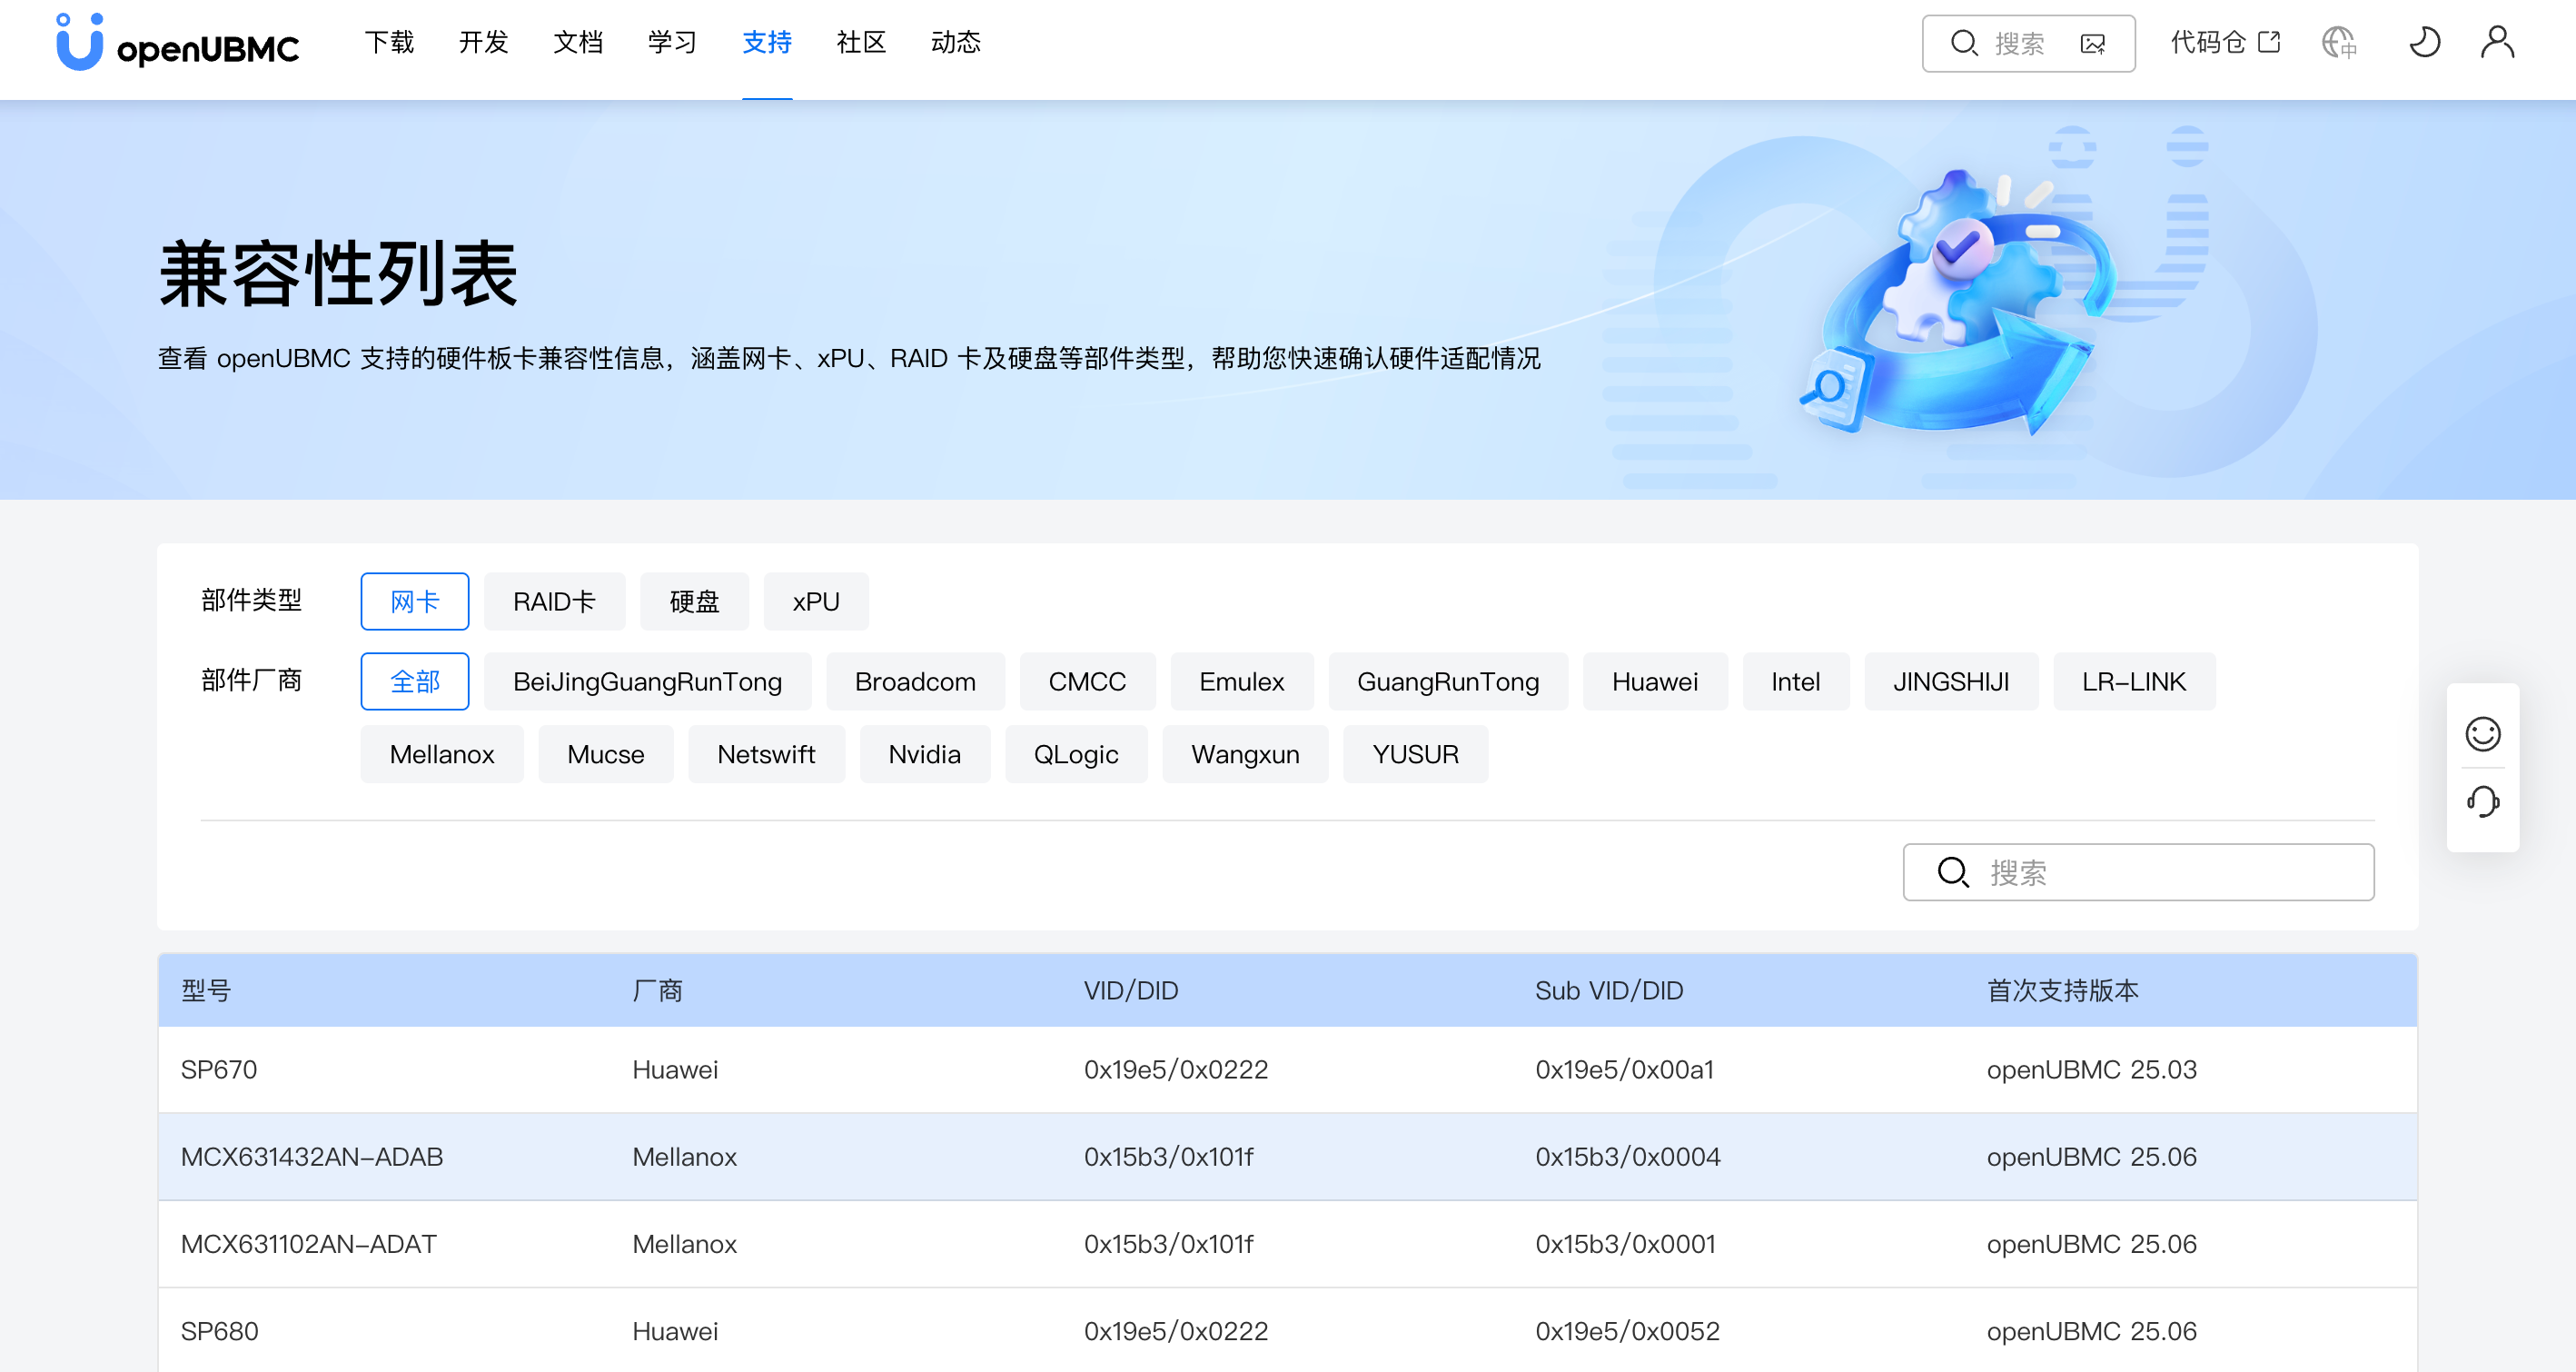The height and width of the screenshot is (1372, 2576).
Task: Focus the header 搜索 field
Action: [x=2028, y=44]
